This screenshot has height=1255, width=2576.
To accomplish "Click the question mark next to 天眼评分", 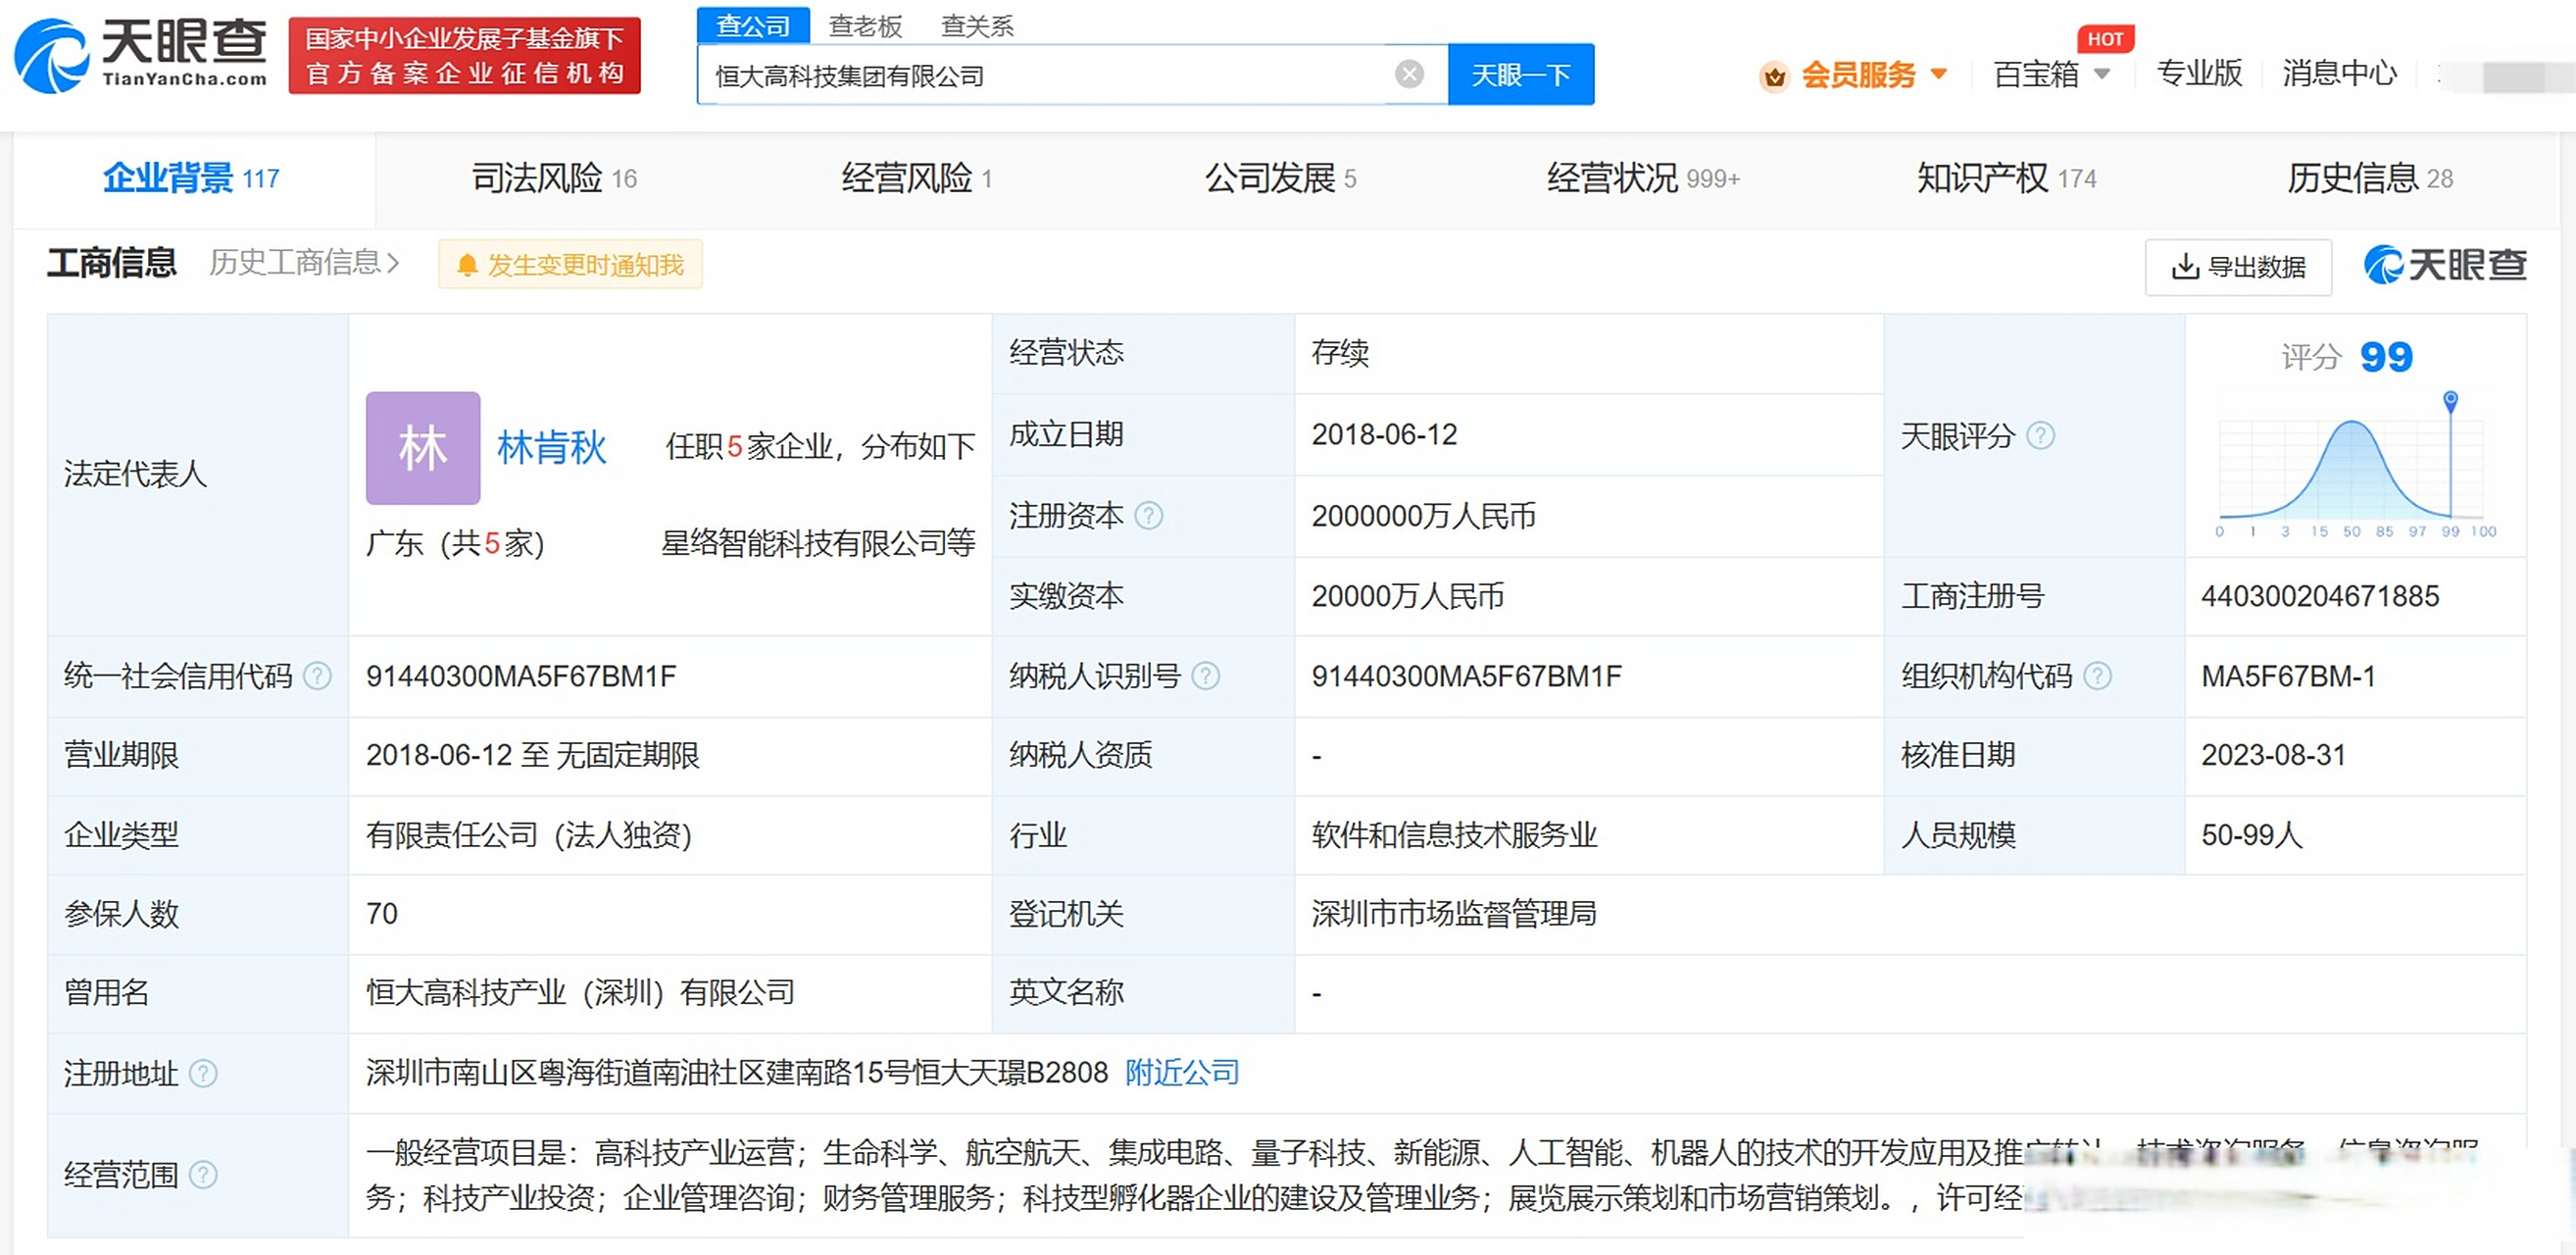I will click(2042, 435).
